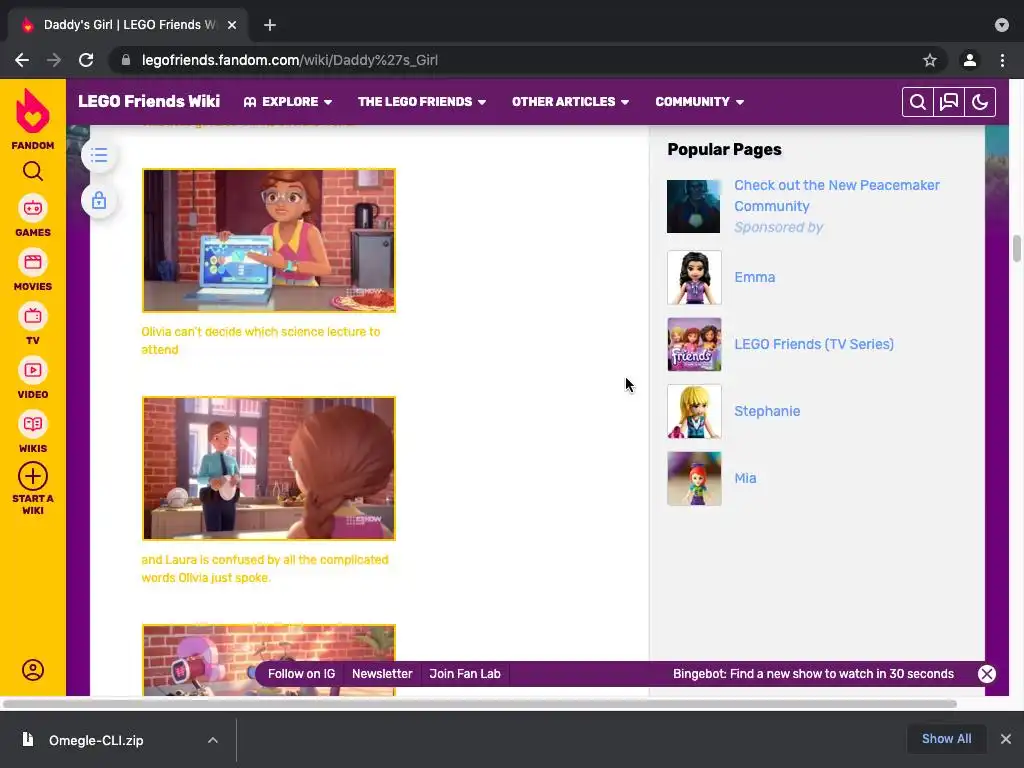Open Stephanie page link
Viewport: 1024px width, 768px height.
click(x=767, y=411)
